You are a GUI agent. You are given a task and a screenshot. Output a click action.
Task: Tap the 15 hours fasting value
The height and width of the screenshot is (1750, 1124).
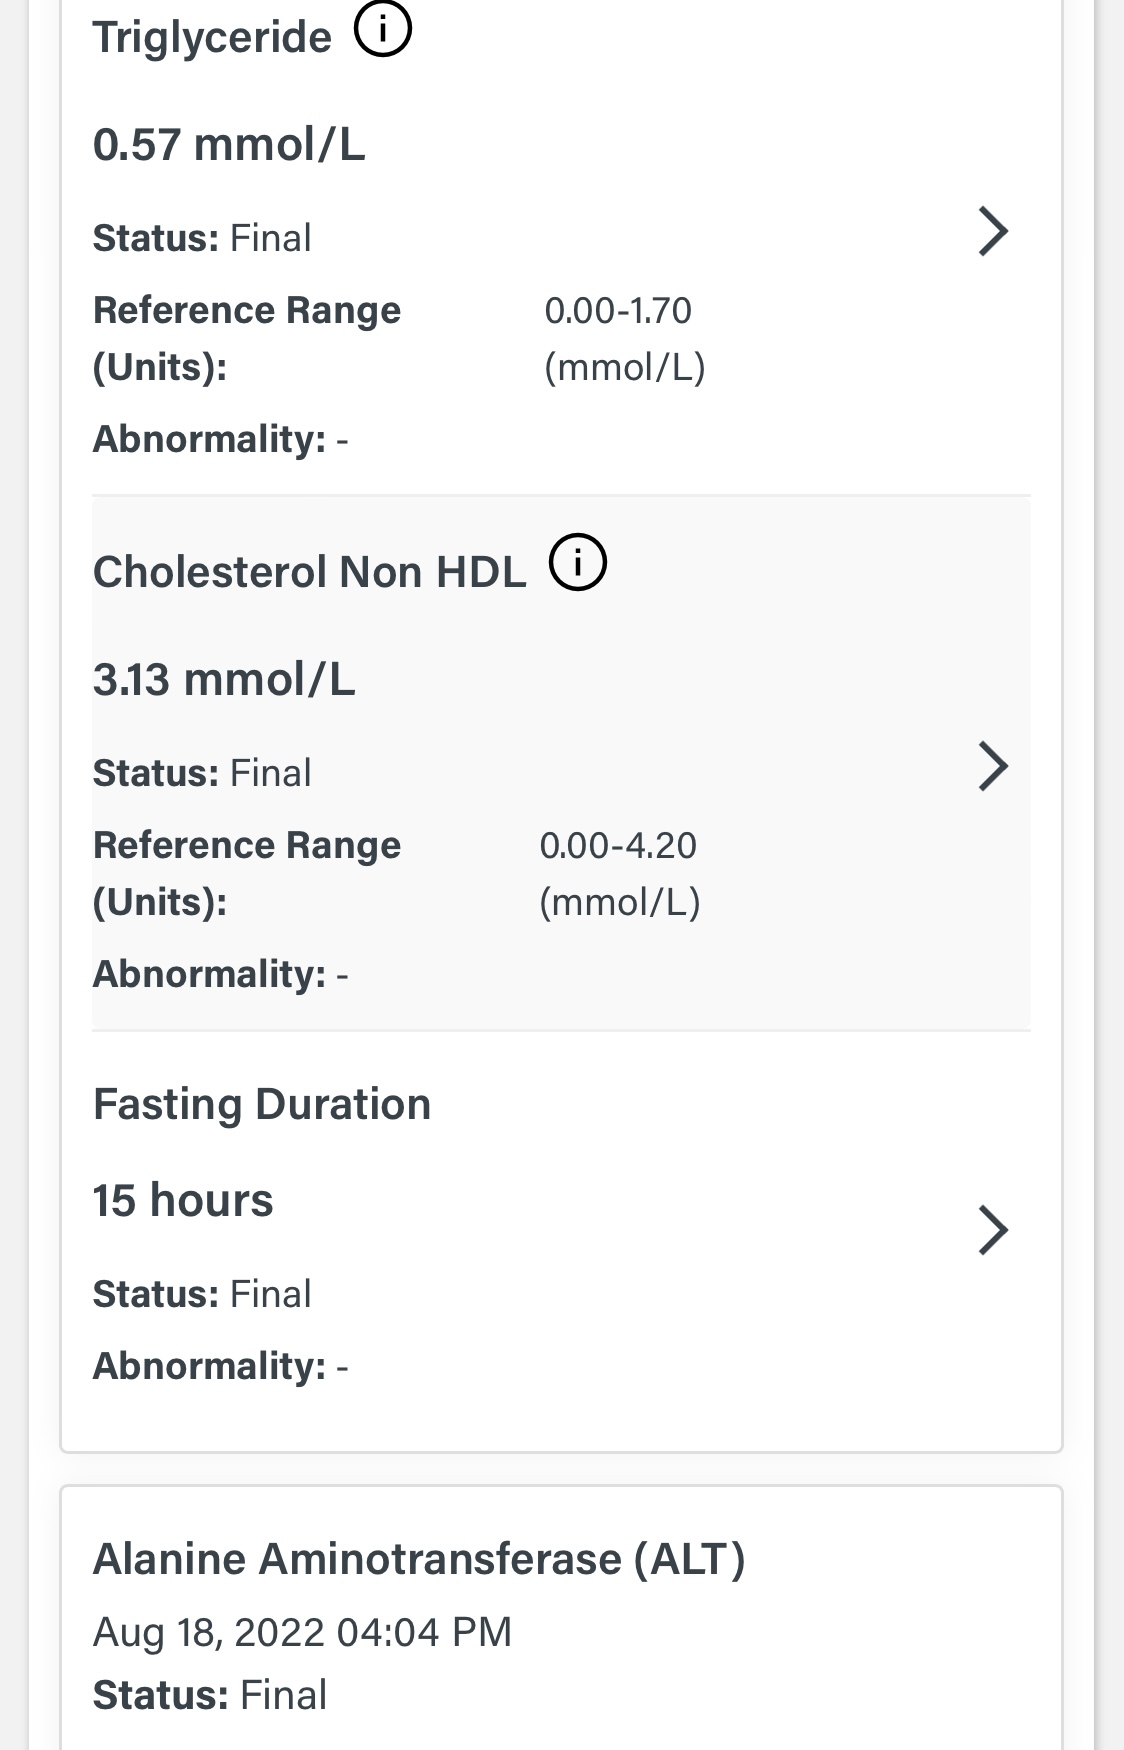(183, 1201)
